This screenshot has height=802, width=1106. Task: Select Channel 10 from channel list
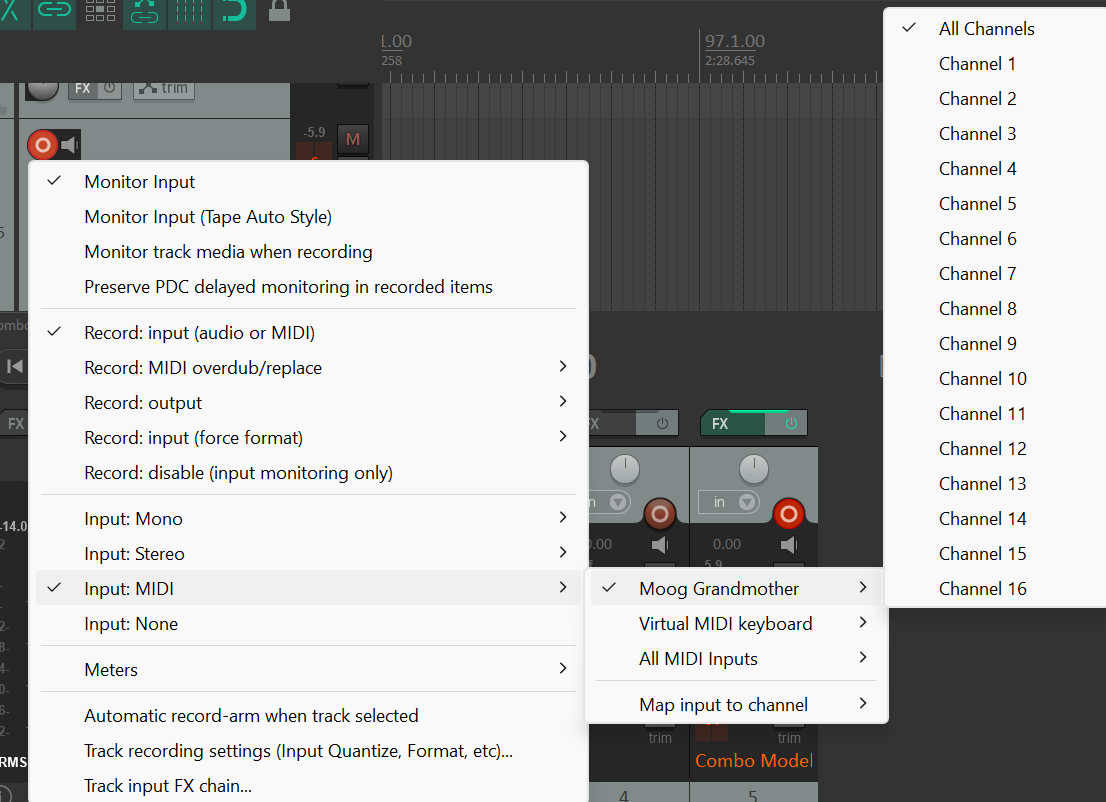click(995, 379)
